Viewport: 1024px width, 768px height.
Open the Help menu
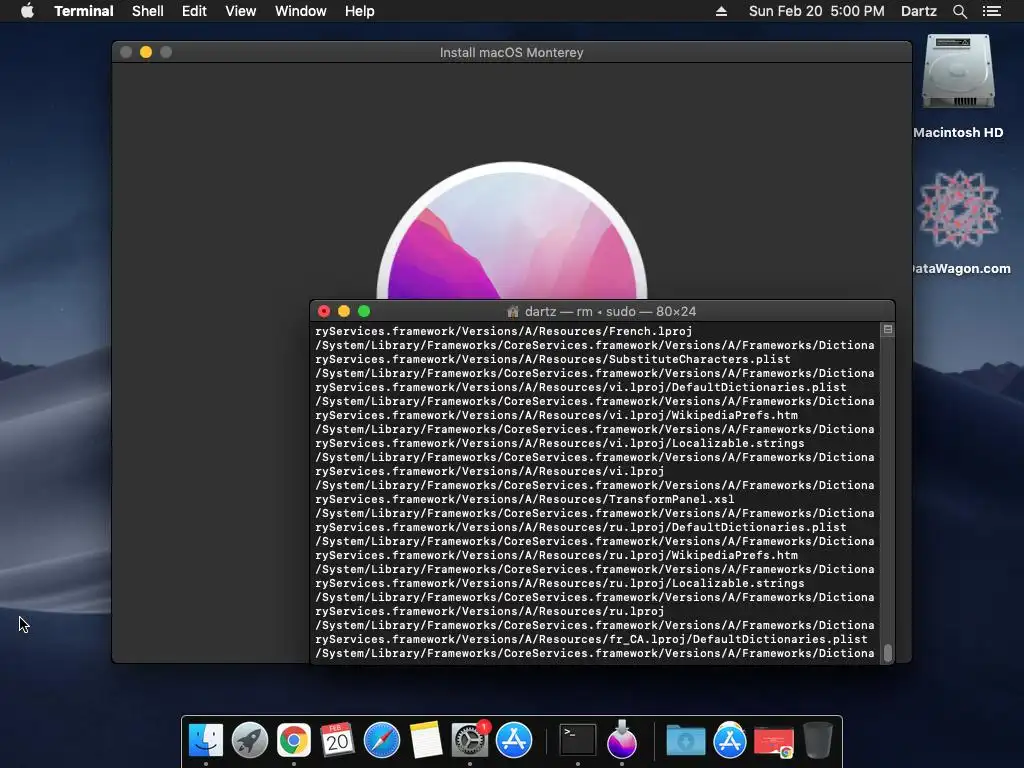coord(360,11)
